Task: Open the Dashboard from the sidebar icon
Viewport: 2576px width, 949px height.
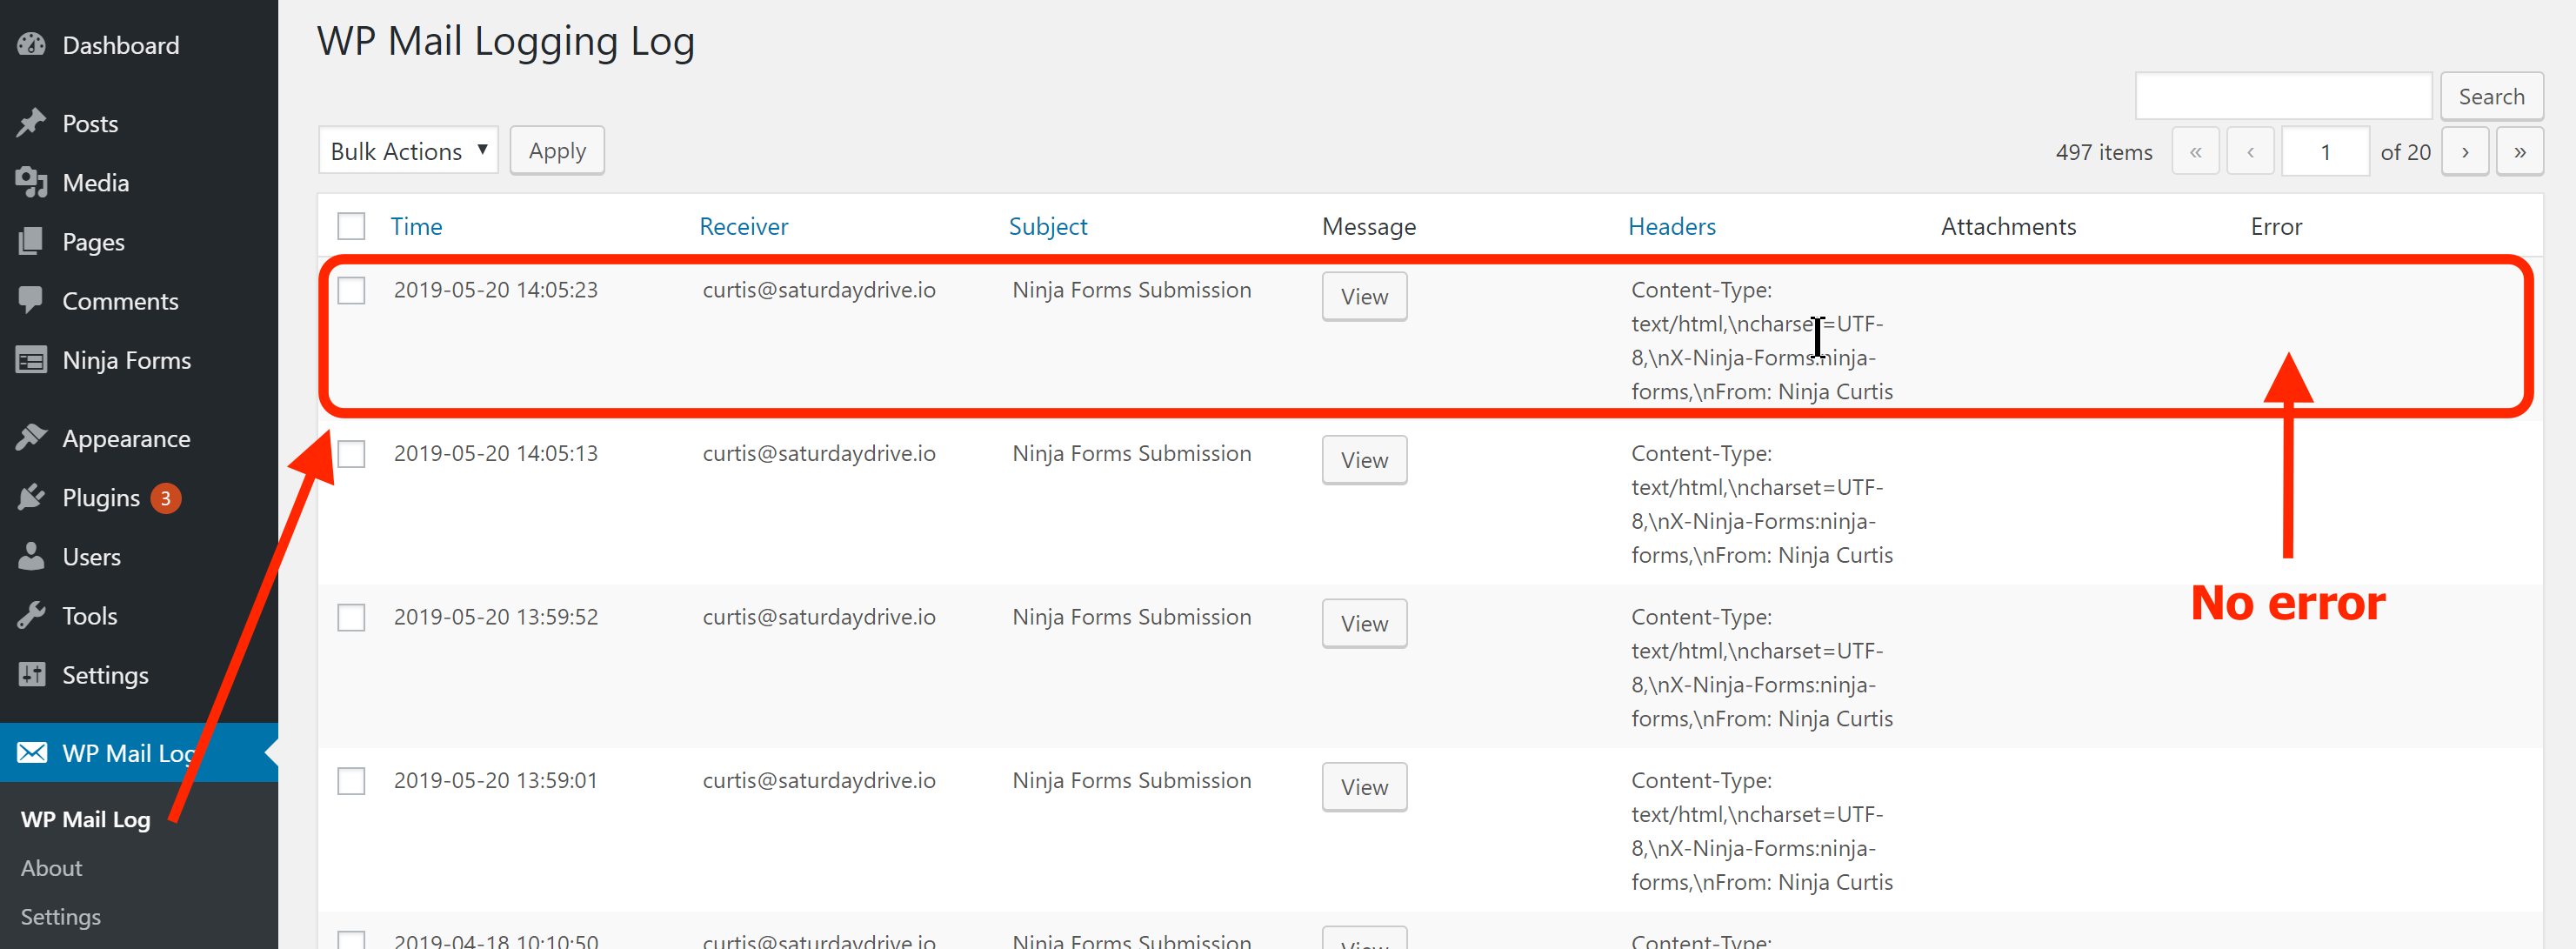Action: (x=31, y=44)
